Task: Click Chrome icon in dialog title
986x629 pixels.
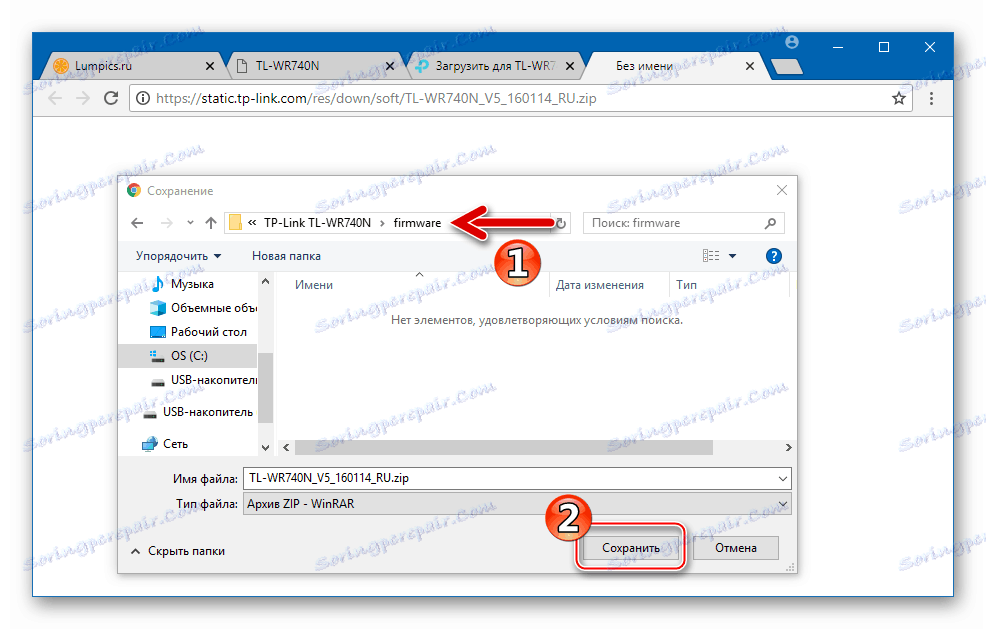Action: pos(134,190)
